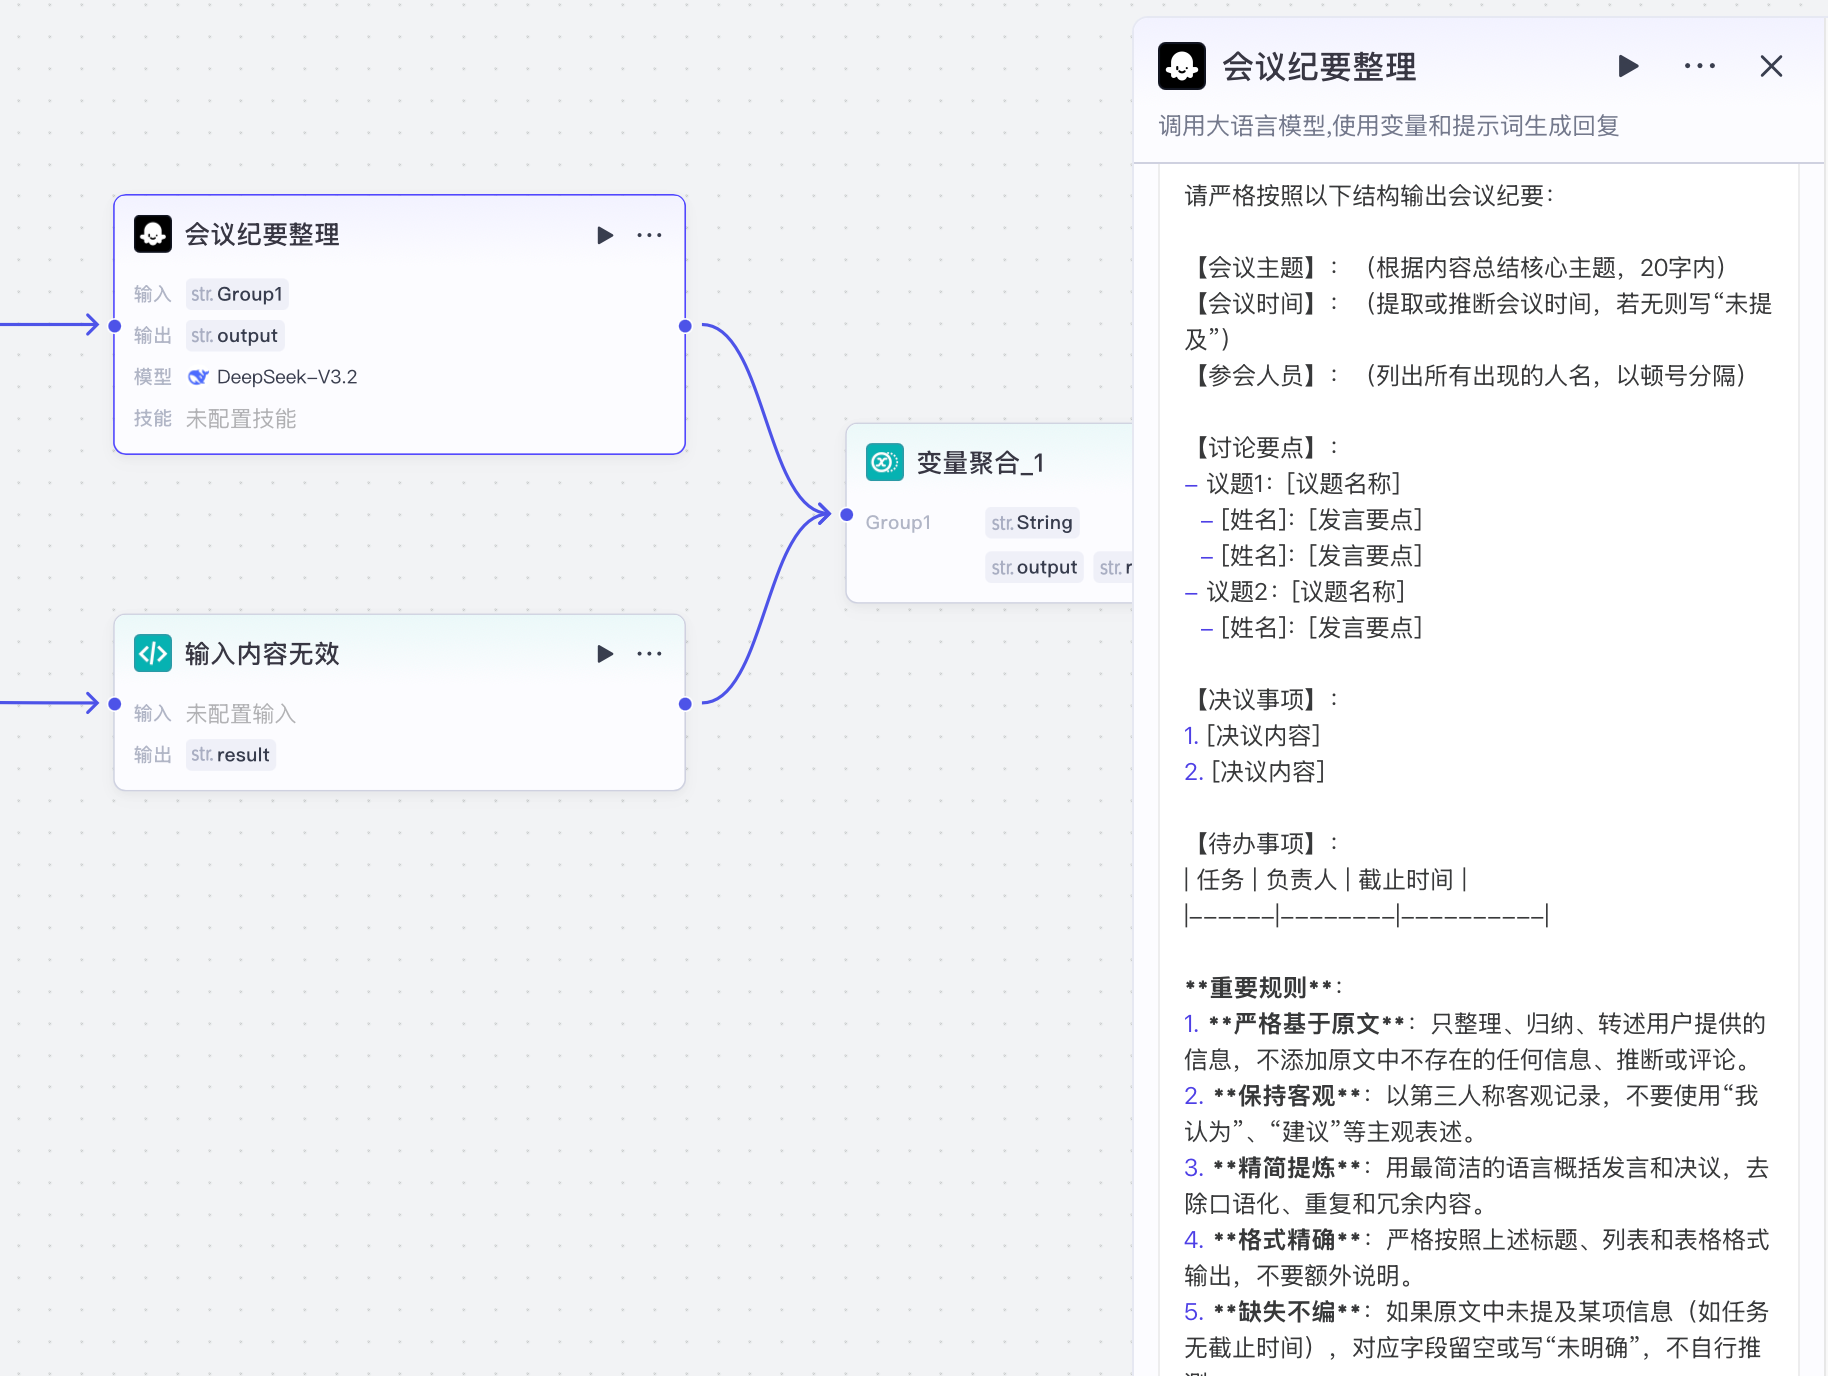1828x1376 pixels.
Task: Click the 议题2：[议题名称] line
Action: click(1294, 592)
